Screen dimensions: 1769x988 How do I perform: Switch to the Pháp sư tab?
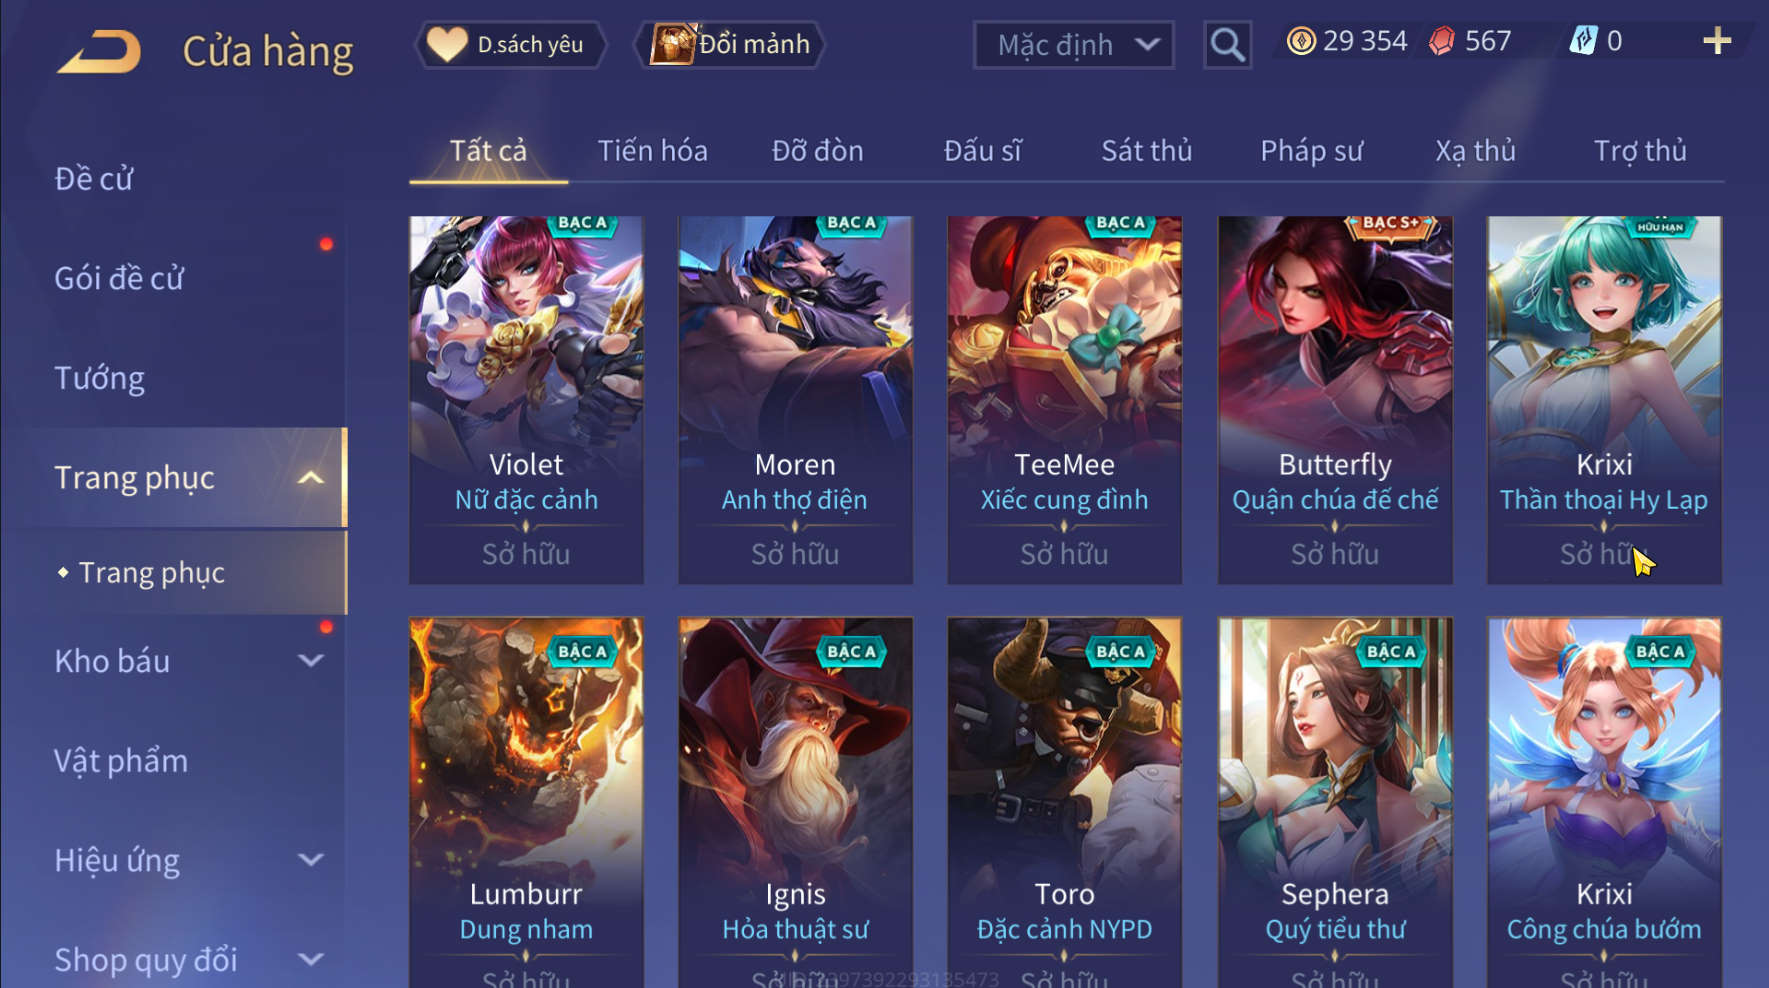[1311, 151]
